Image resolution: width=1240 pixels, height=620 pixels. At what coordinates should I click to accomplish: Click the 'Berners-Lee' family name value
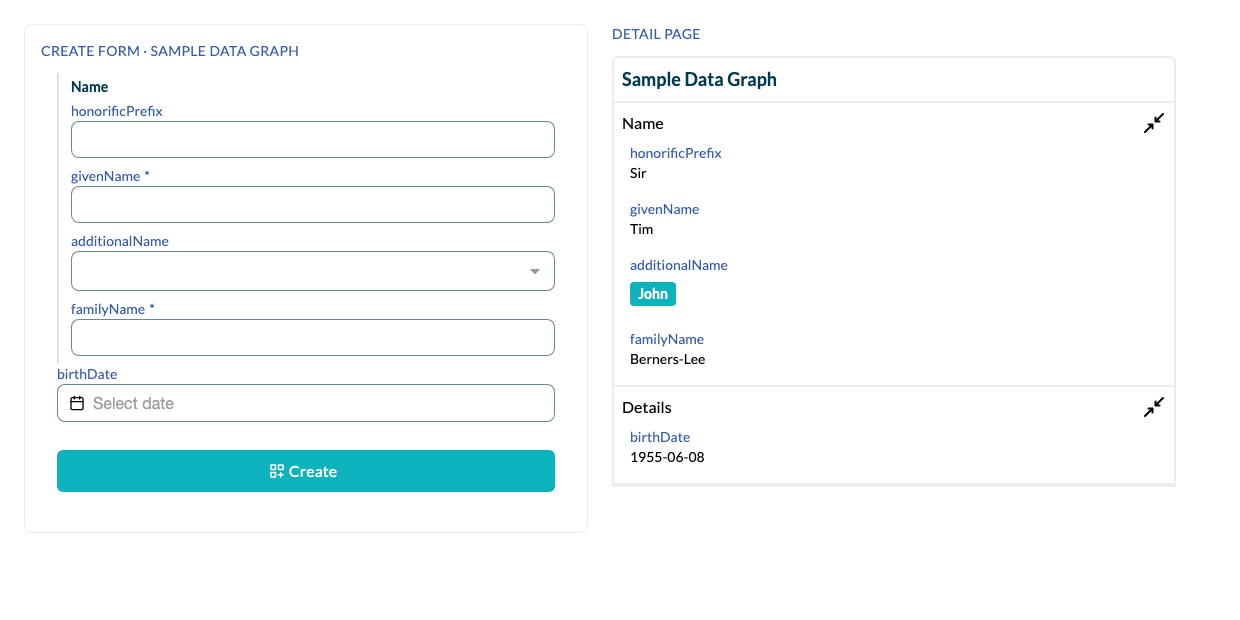(668, 359)
